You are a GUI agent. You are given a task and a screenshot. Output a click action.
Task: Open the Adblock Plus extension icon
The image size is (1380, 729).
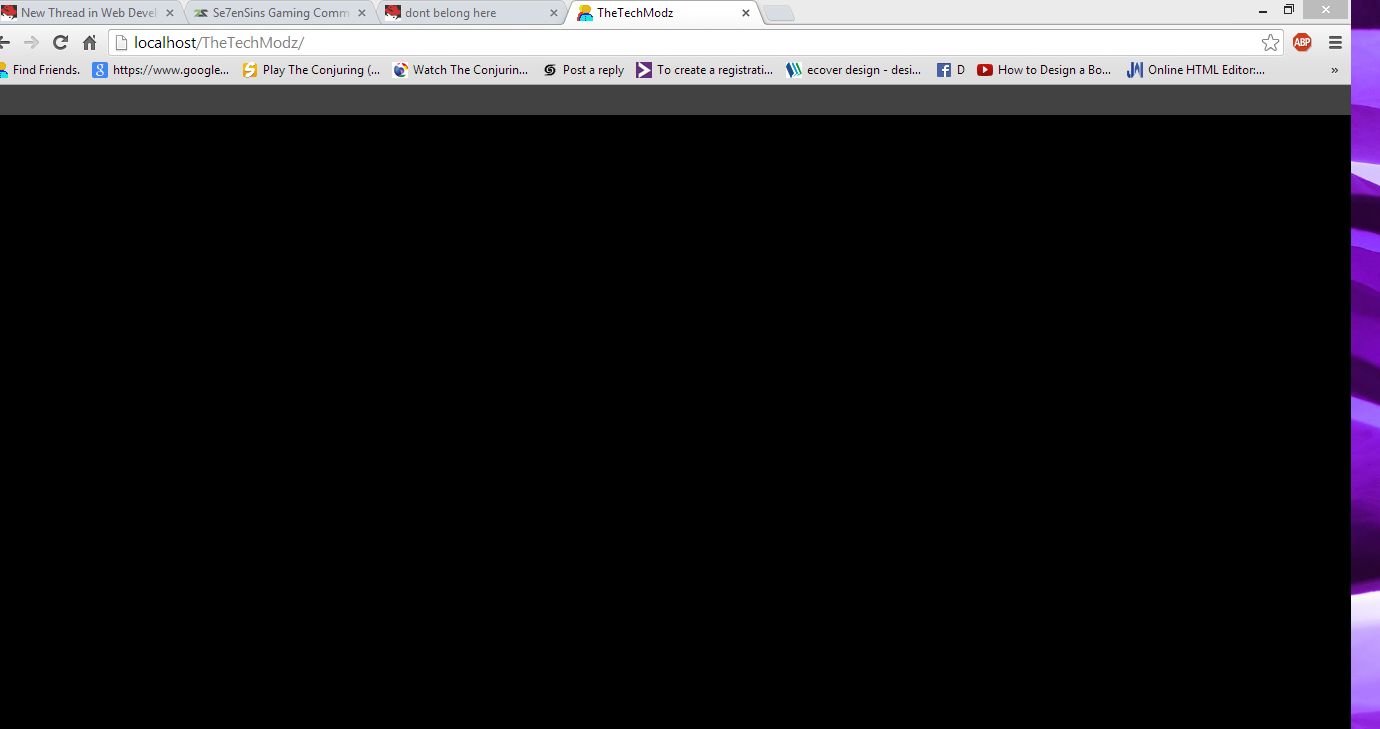pos(1302,42)
